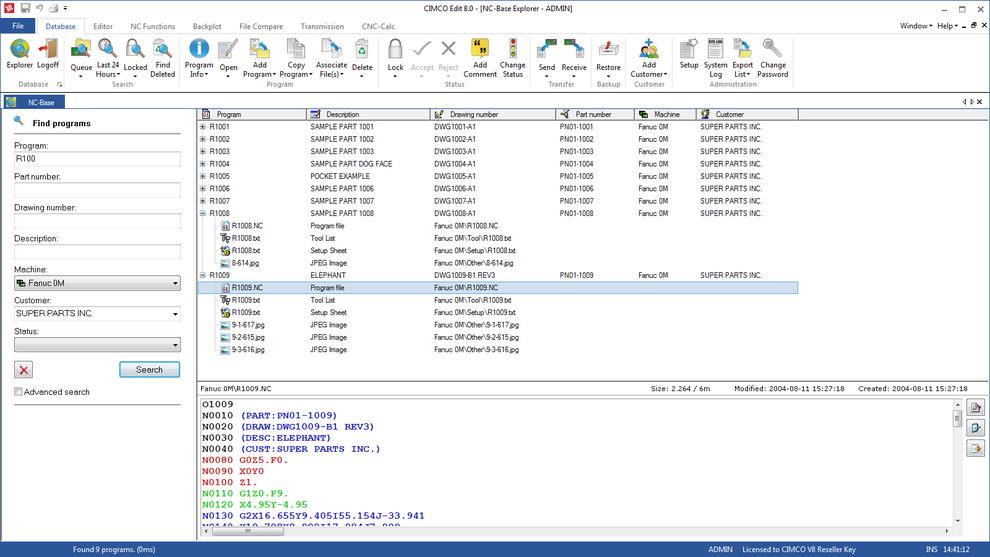
Task: Switch to the Editor ribbon tab
Action: coord(103,27)
